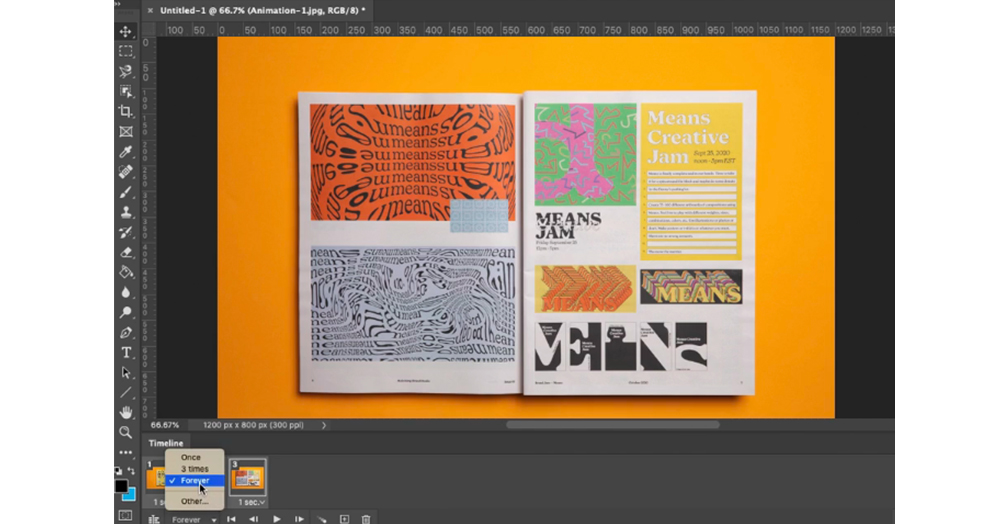The width and height of the screenshot is (1000, 524).
Task: Select the Crop tool
Action: 126,112
